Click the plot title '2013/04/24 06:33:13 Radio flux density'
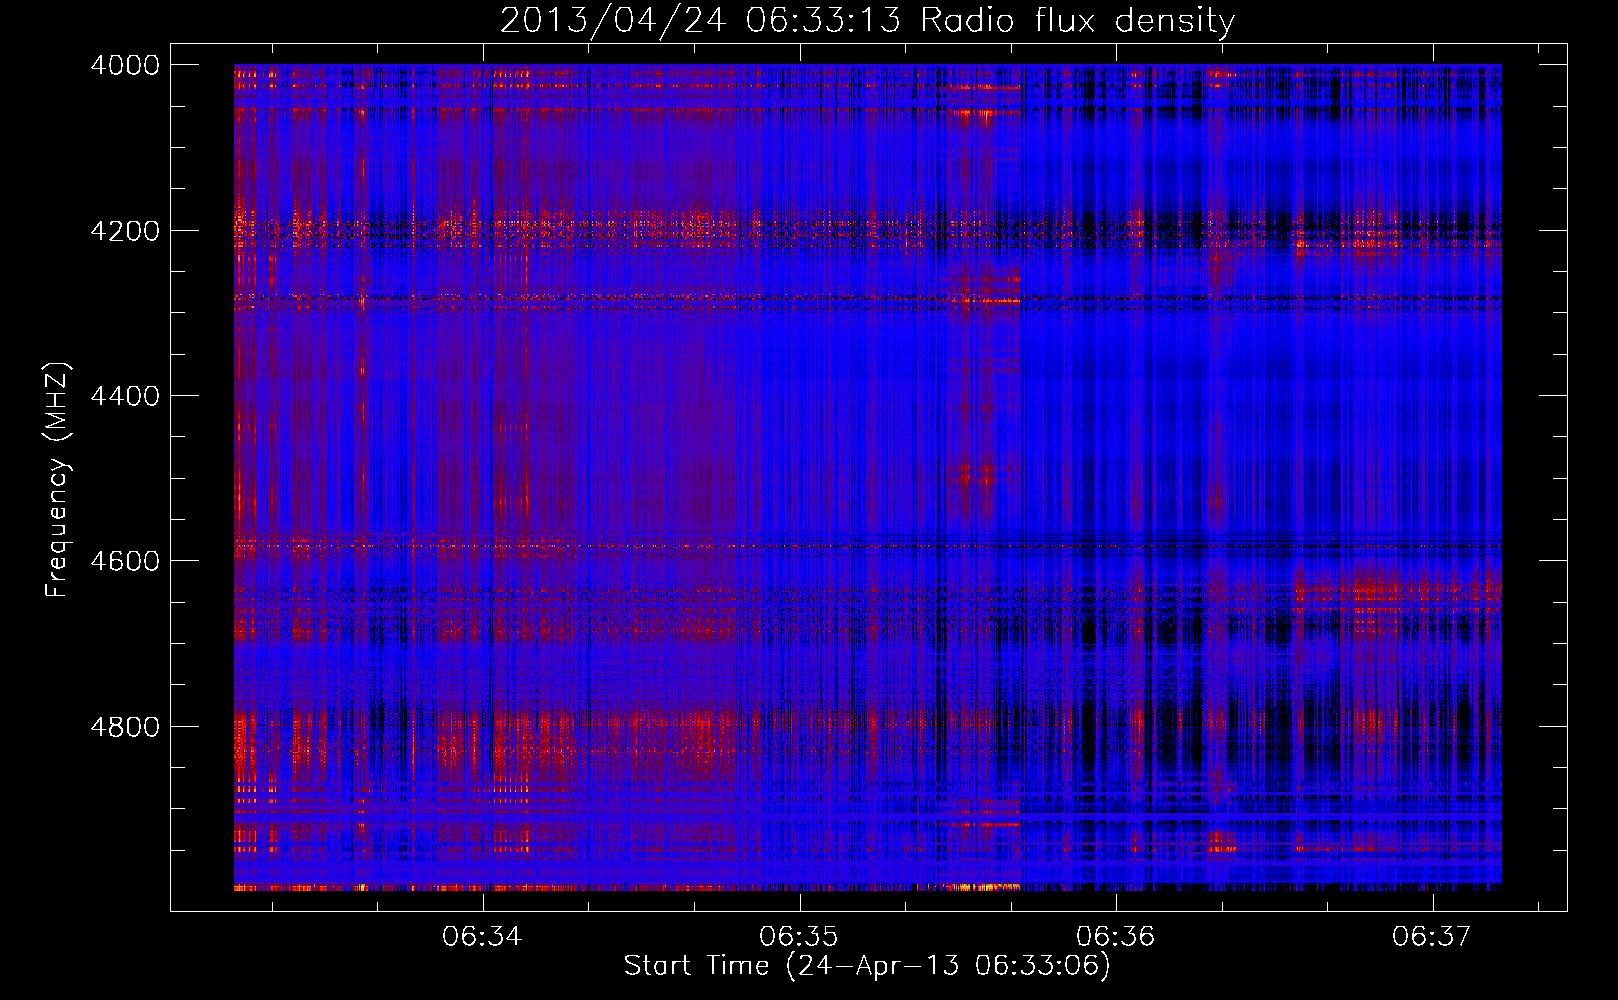Viewport: 1618px width, 1000px height. (x=867, y=20)
